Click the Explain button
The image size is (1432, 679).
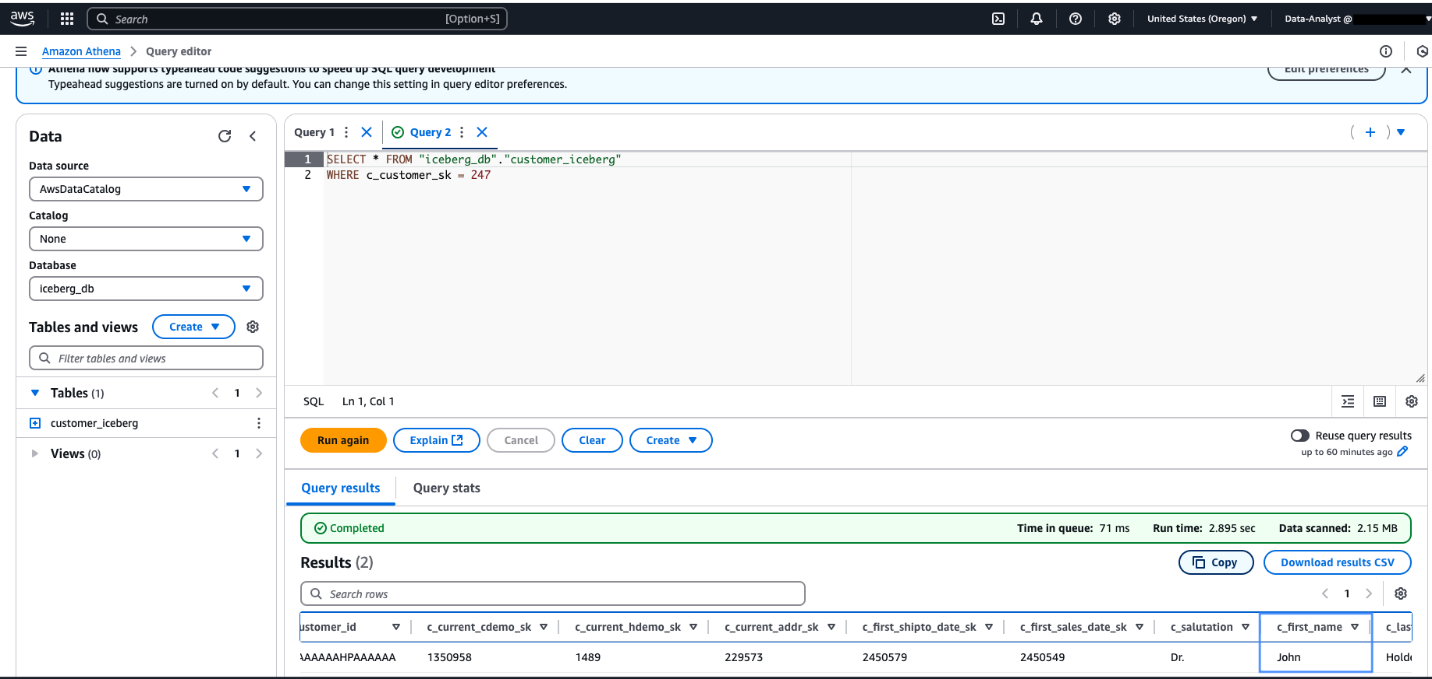[x=437, y=440]
